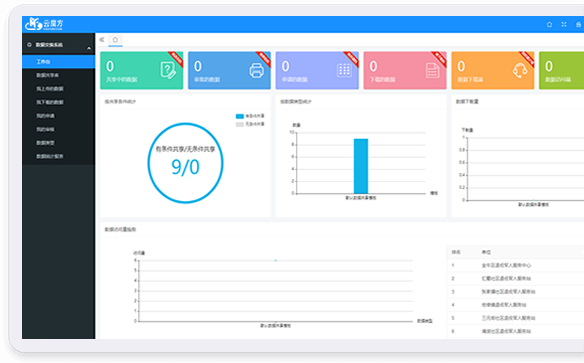584x363 pixels.
Task: Click the 单位 column header
Action: [x=486, y=252]
